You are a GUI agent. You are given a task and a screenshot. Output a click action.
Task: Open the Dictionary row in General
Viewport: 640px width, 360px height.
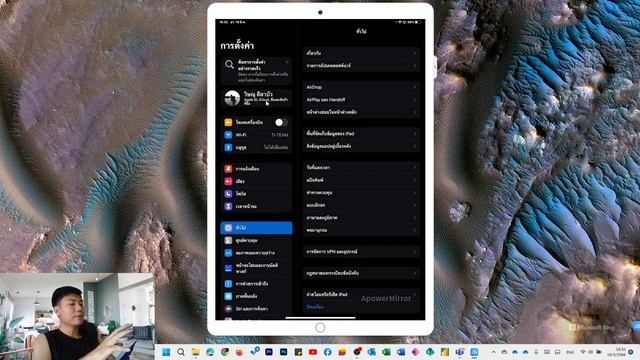(x=362, y=230)
